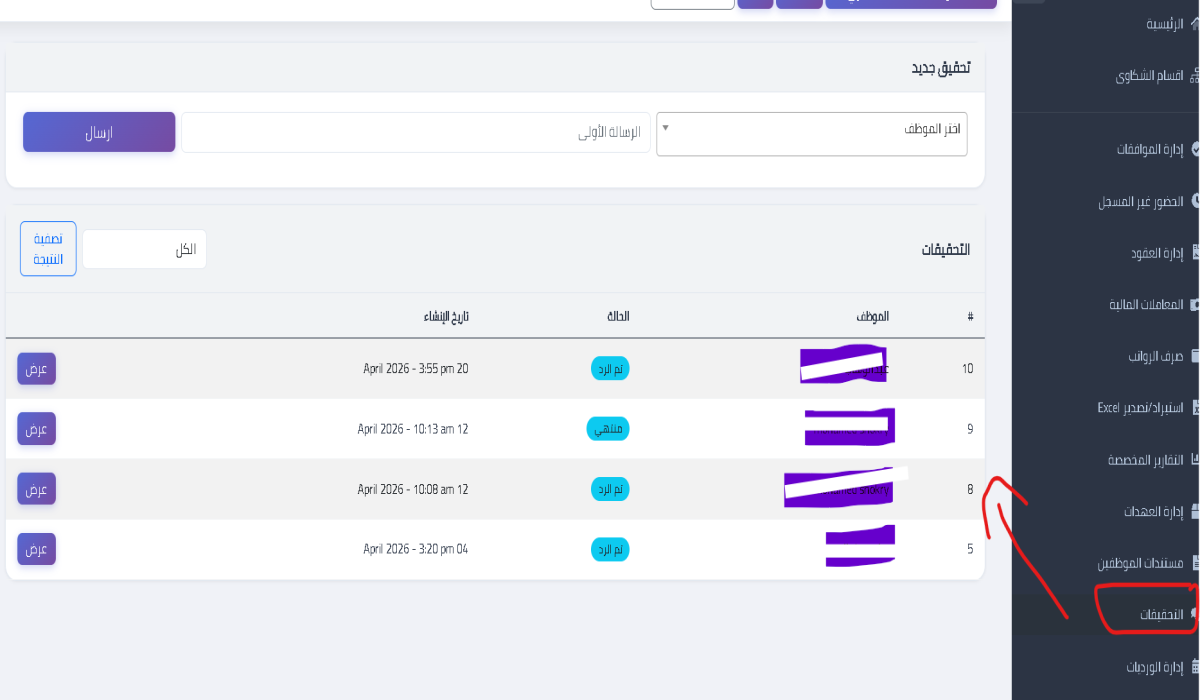The image size is (1200, 700).
Task: Expand the الكل status filter dropdown
Action: click(144, 248)
